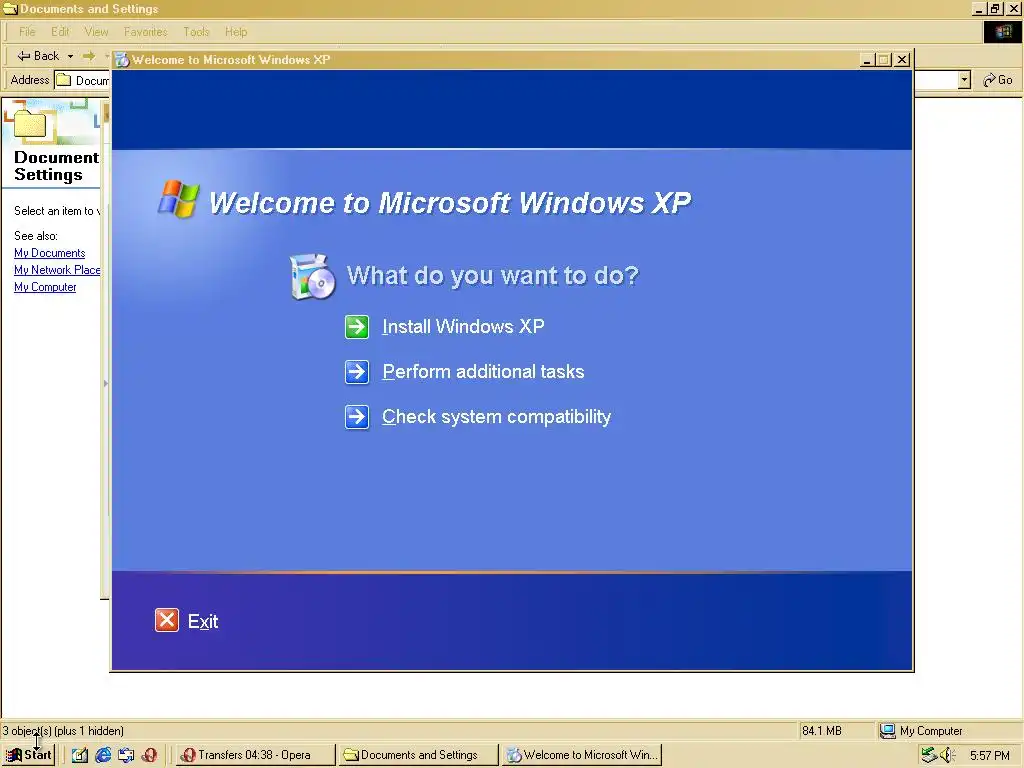This screenshot has width=1024, height=768.
Task: Open the My Computer link in sidebar
Action: [45, 287]
